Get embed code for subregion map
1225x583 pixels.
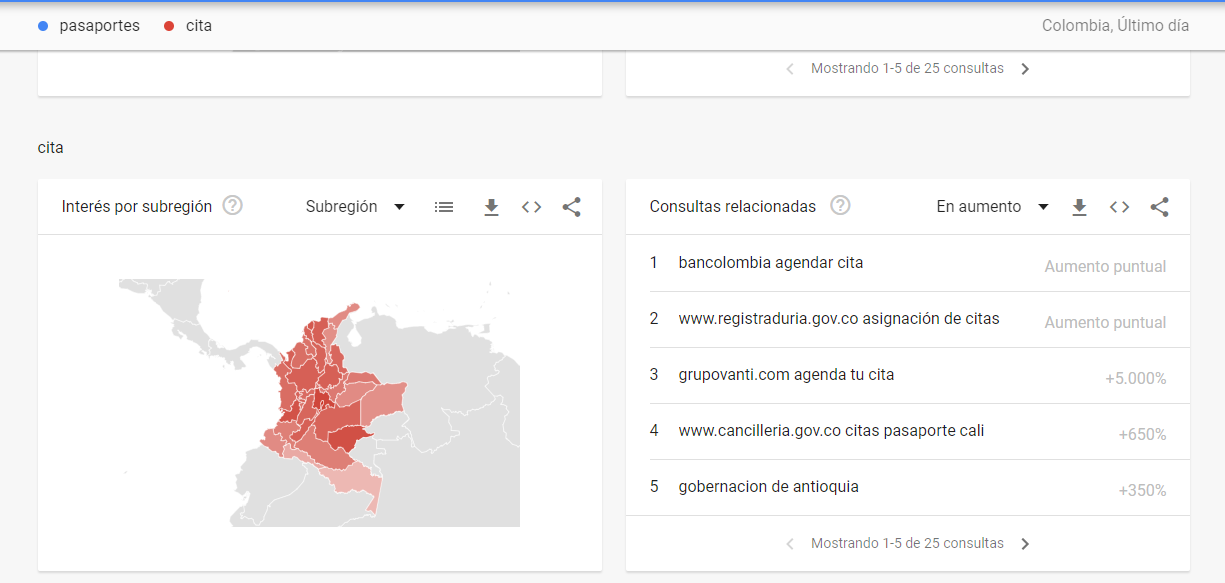(x=531, y=207)
